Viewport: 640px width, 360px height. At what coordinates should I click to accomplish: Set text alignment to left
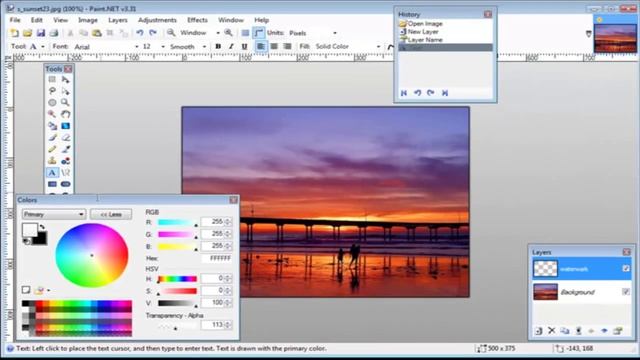[261, 47]
